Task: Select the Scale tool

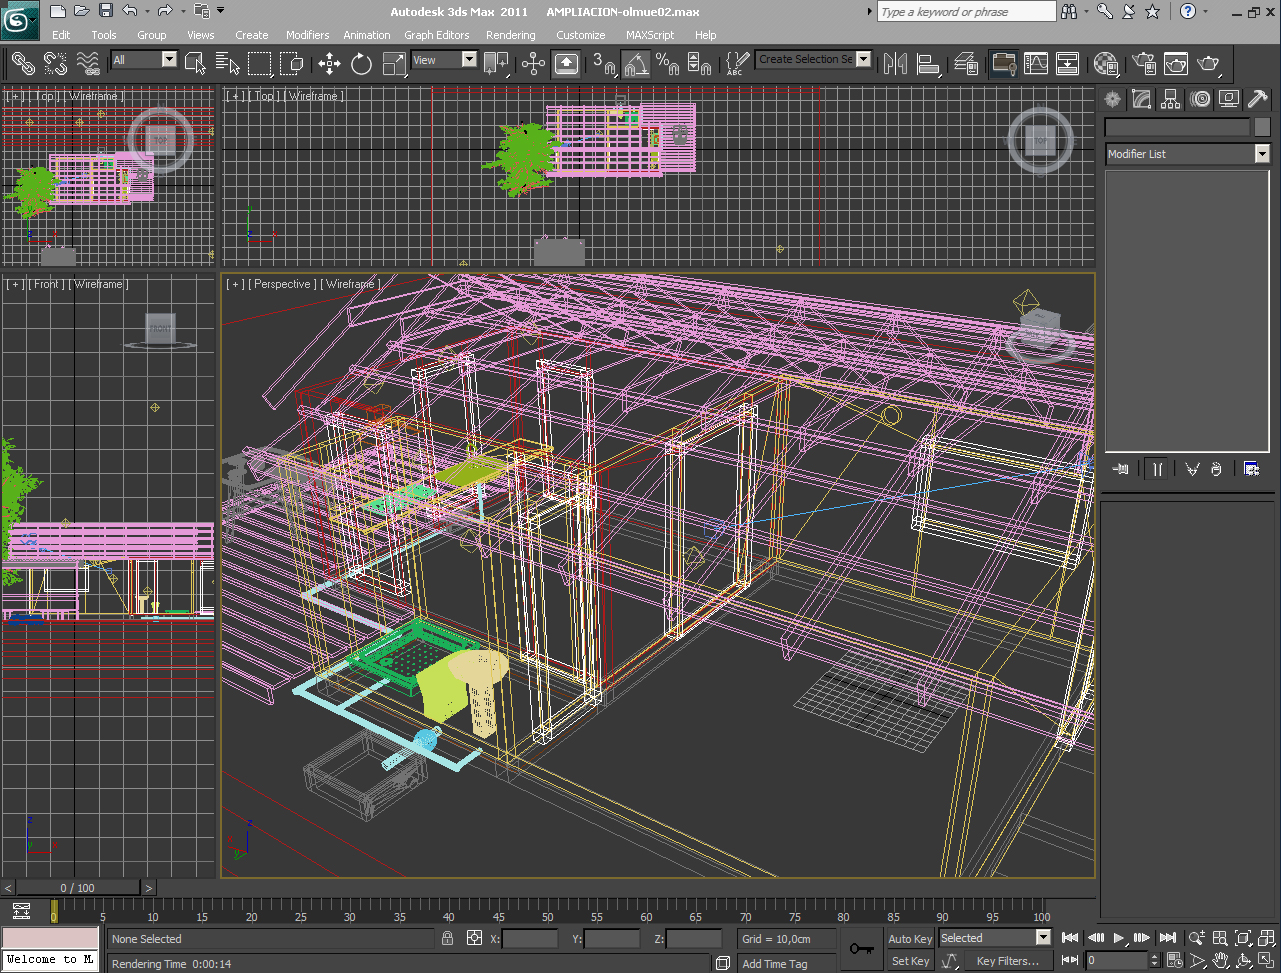Action: 394,64
